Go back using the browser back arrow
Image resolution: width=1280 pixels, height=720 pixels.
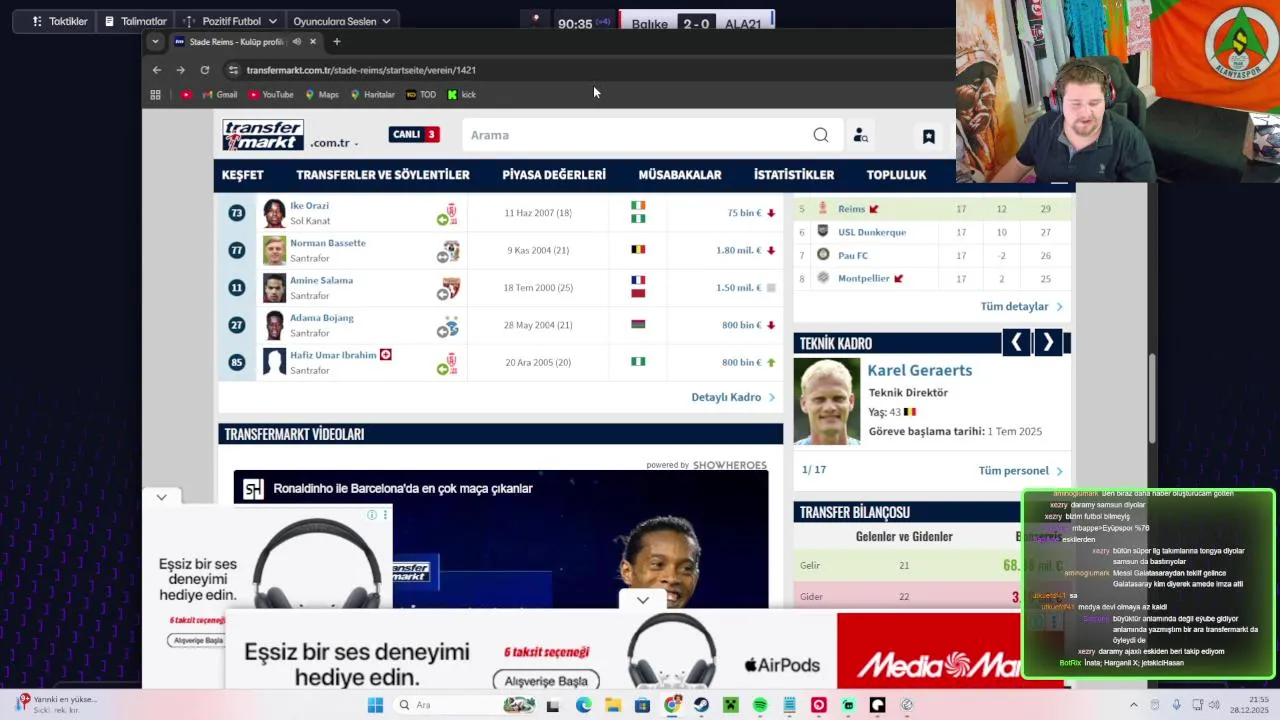(157, 70)
